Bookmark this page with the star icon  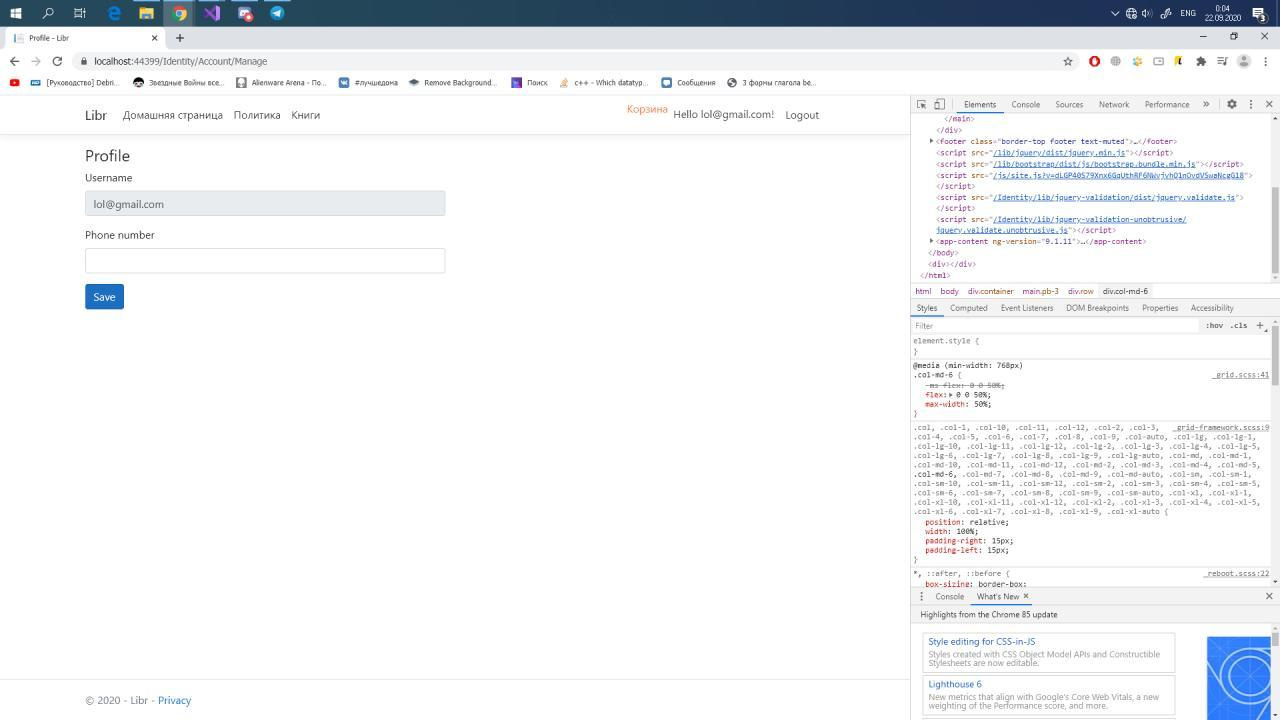point(1068,61)
